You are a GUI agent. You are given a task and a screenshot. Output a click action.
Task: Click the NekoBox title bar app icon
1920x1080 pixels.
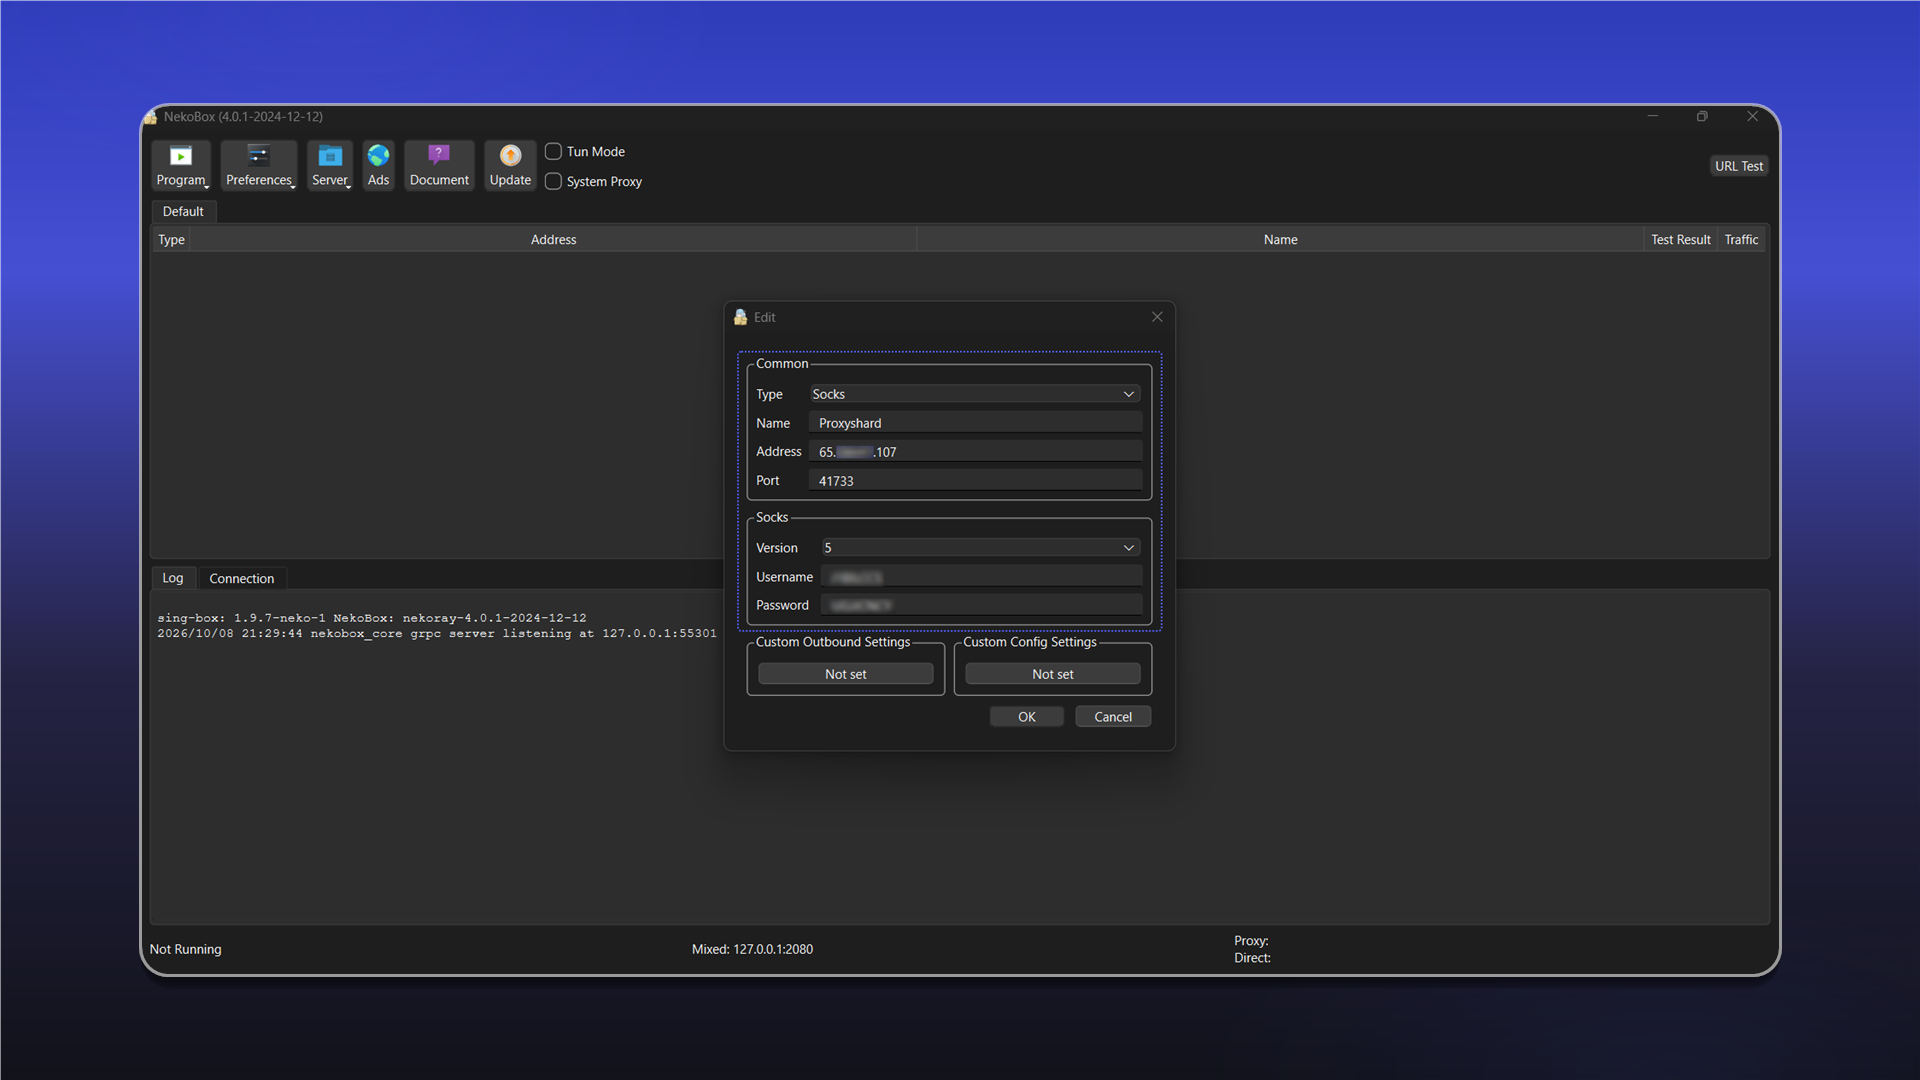click(151, 117)
